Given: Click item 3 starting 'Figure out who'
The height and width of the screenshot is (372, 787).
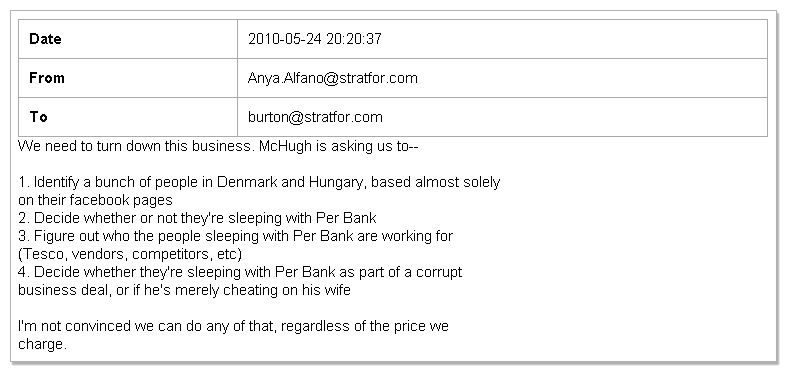Looking at the screenshot, I should tap(235, 236).
